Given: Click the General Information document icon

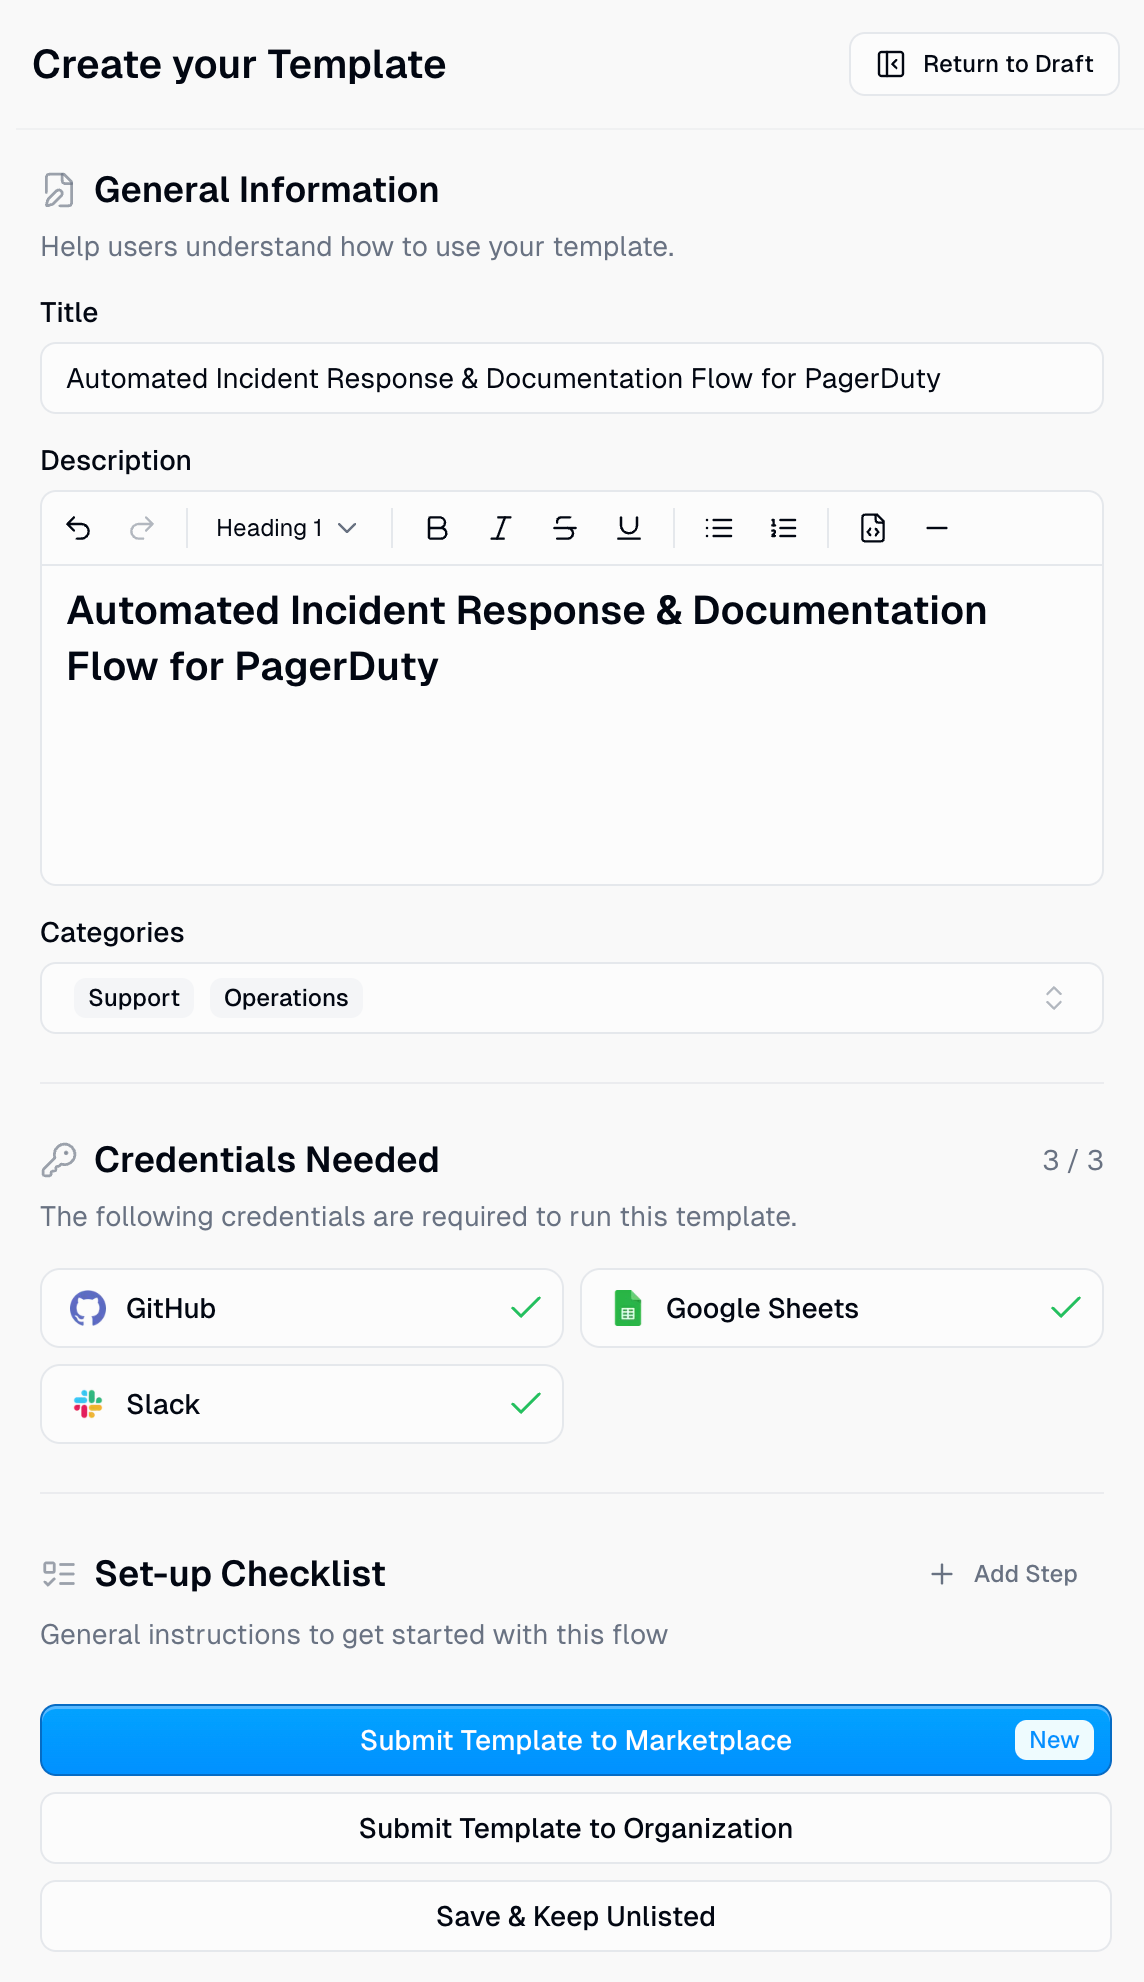Looking at the screenshot, I should [x=59, y=190].
